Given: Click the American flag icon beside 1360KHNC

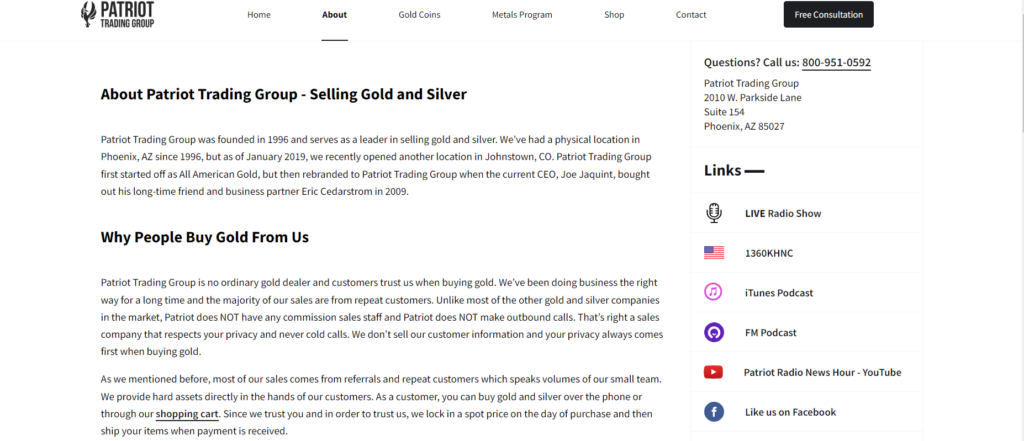Looking at the screenshot, I should pyautogui.click(x=714, y=253).
